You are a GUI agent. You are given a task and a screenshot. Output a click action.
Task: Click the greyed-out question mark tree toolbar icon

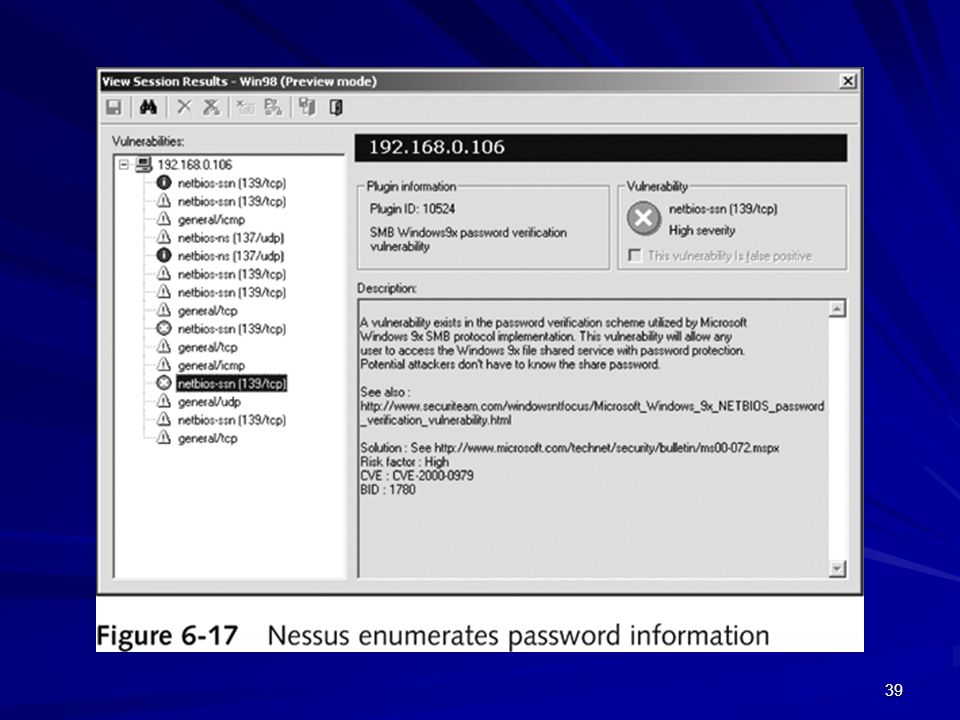pyautogui.click(x=272, y=108)
